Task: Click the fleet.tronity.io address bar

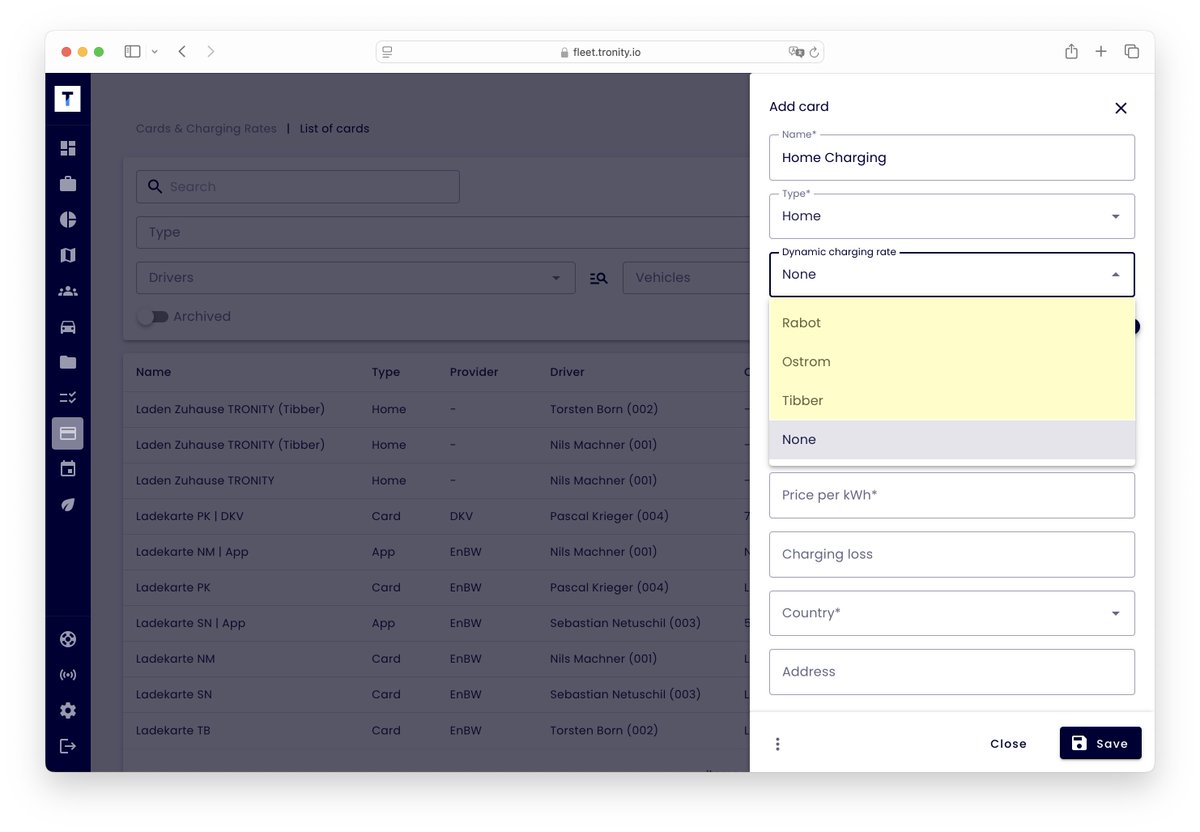Action: pyautogui.click(x=600, y=52)
